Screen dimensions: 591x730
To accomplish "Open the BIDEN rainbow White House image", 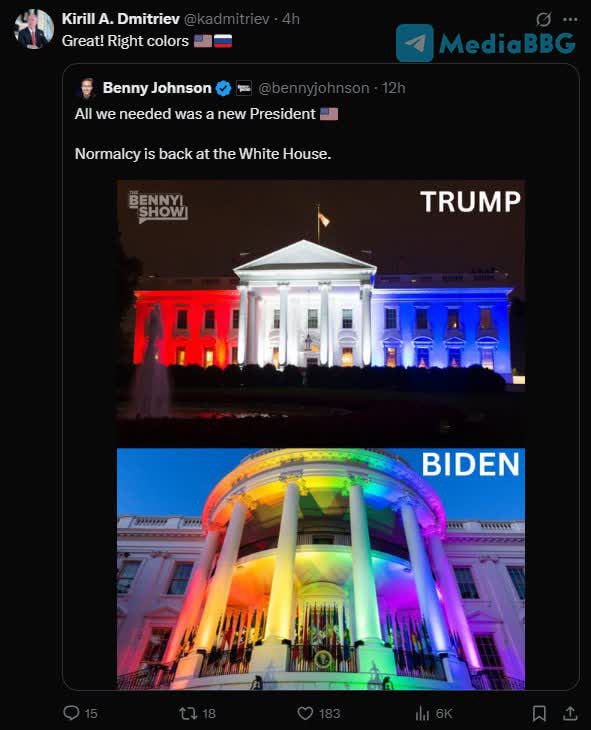I will [321, 568].
